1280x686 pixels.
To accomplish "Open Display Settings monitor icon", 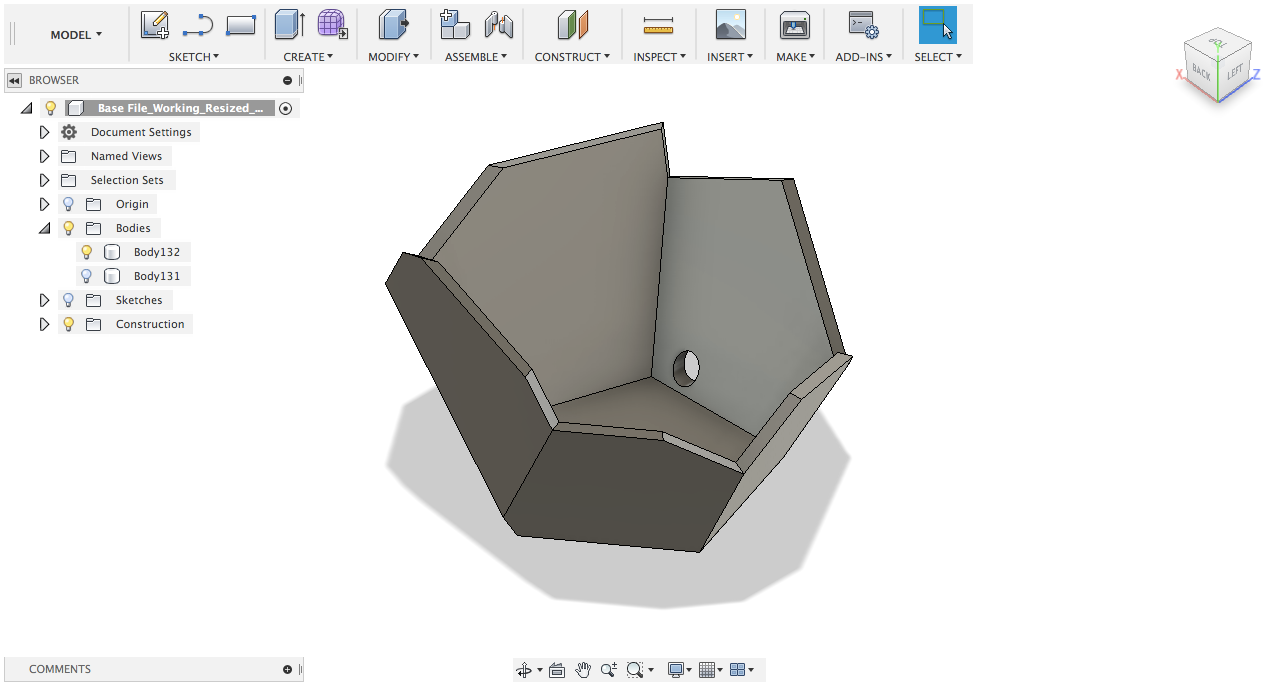I will 677,670.
